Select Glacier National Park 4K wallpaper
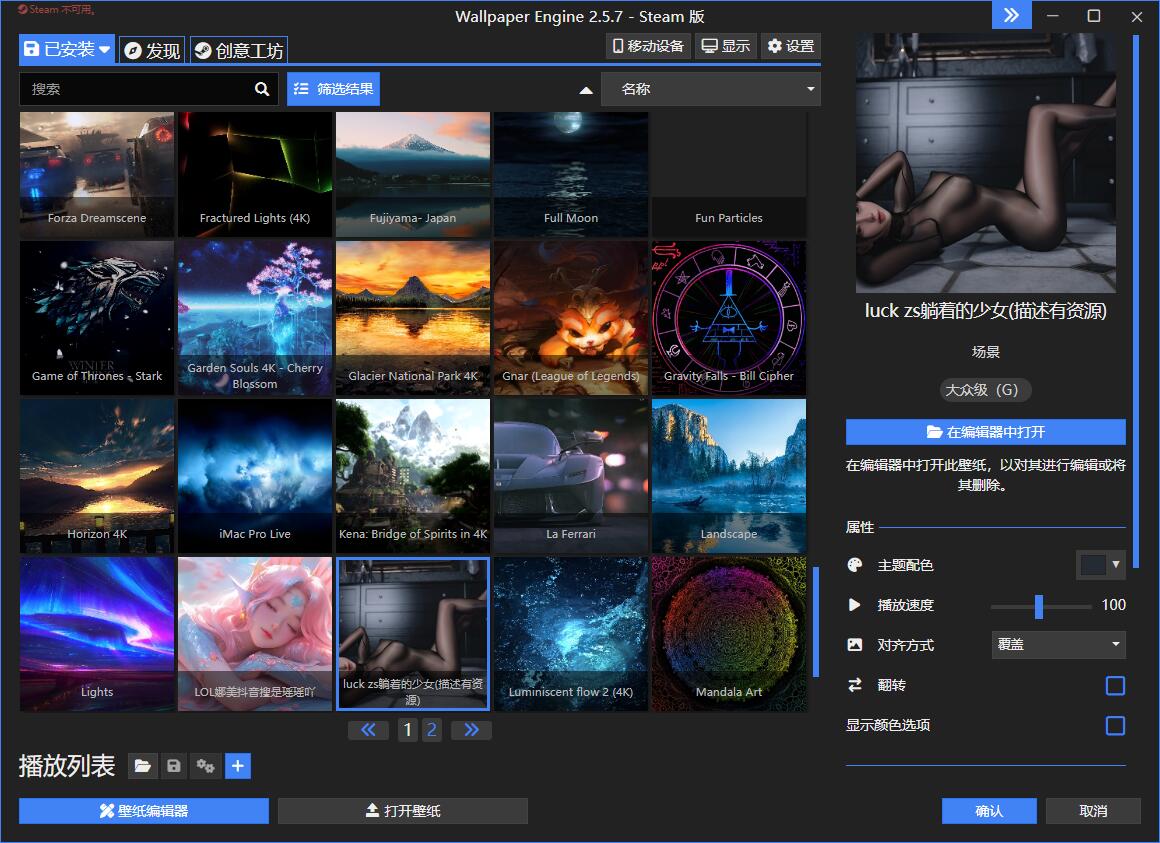1160x843 pixels. click(x=413, y=318)
